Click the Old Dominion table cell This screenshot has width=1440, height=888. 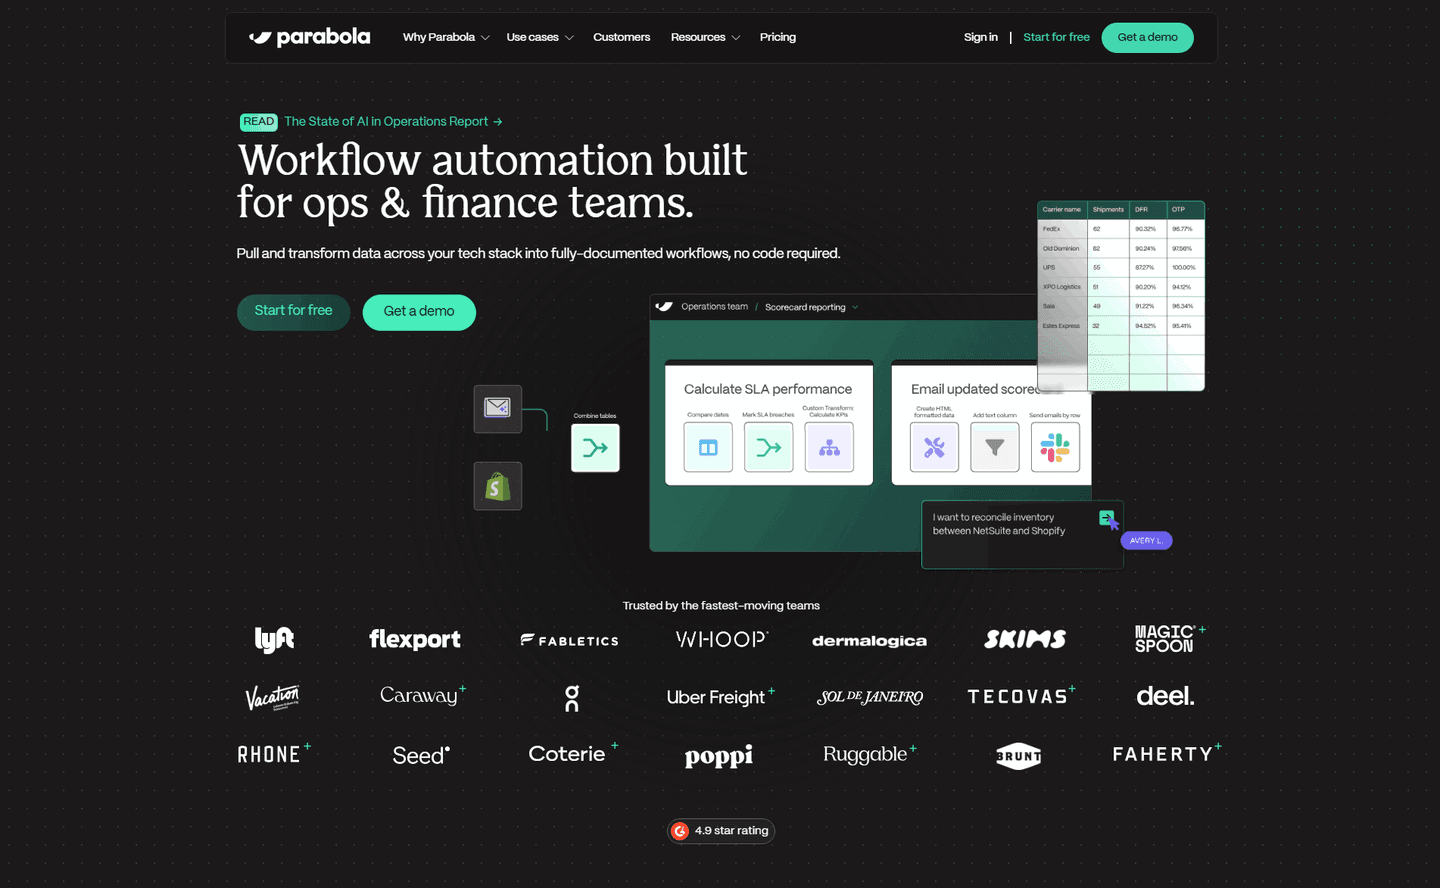[x=1062, y=248]
